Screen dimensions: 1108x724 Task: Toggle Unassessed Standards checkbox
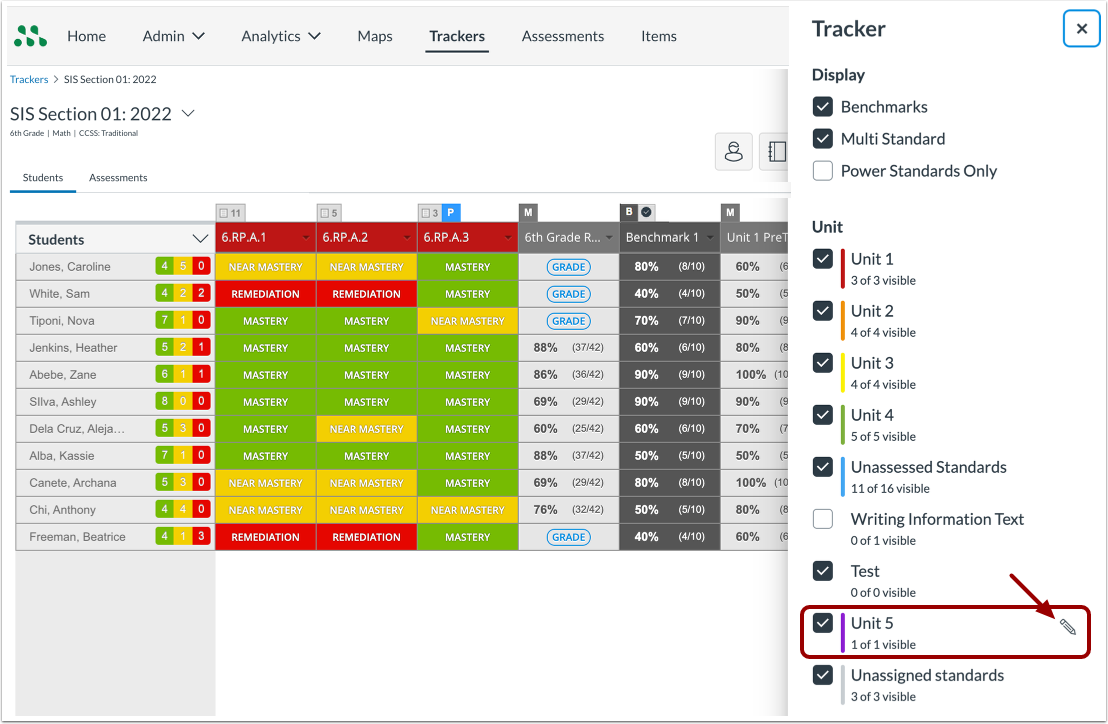[823, 467]
